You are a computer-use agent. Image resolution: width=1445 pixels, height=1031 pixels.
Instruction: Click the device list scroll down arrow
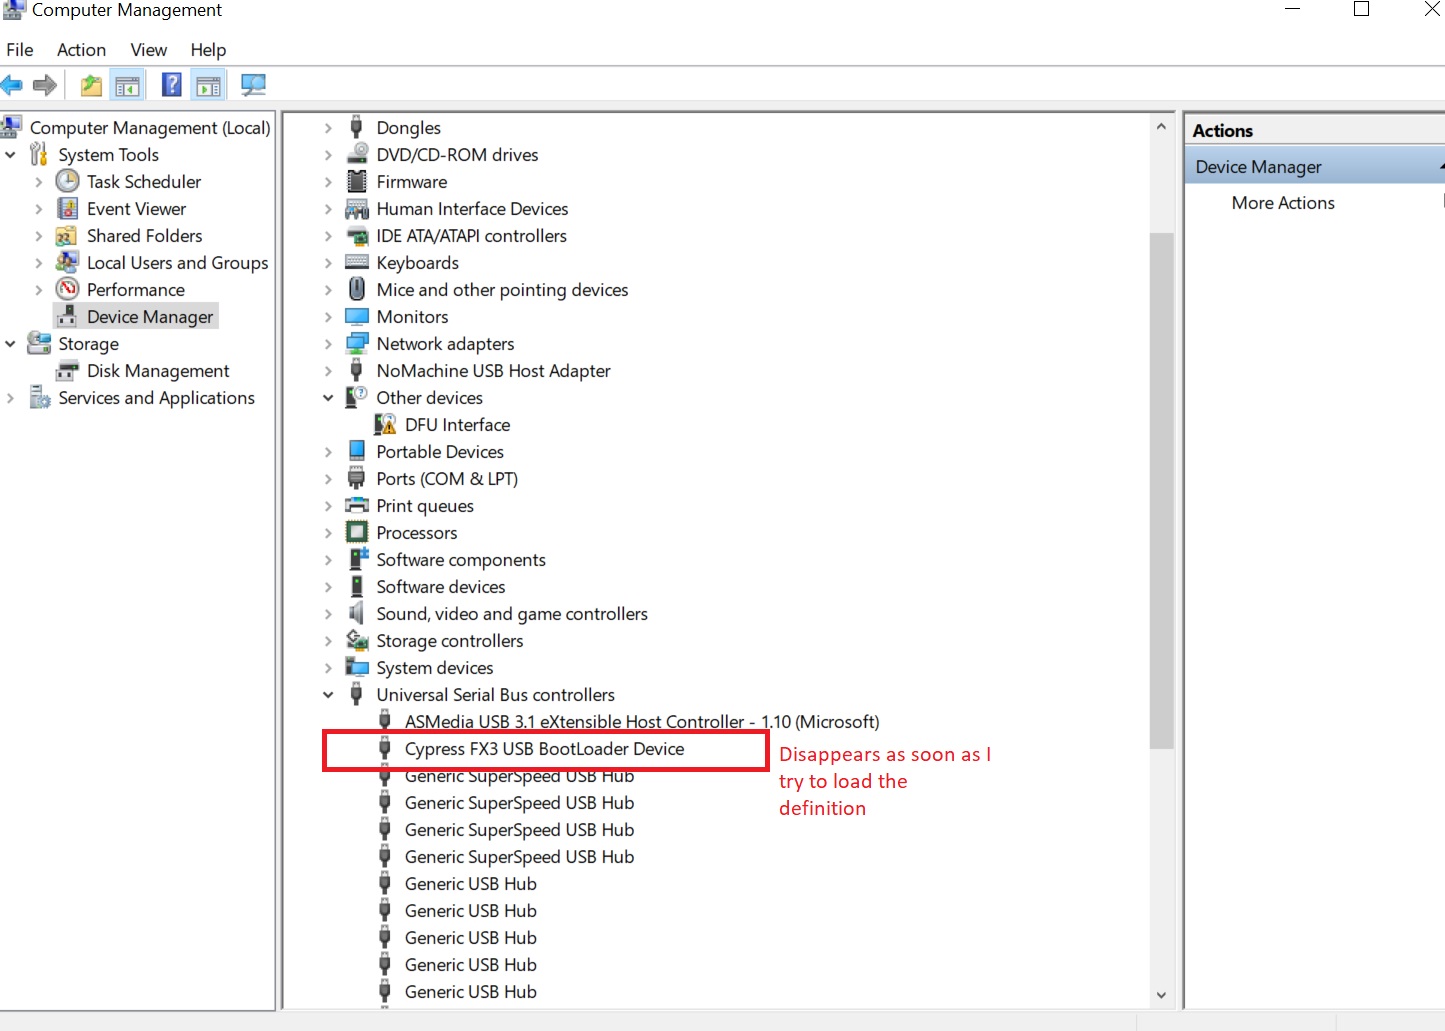1161,995
